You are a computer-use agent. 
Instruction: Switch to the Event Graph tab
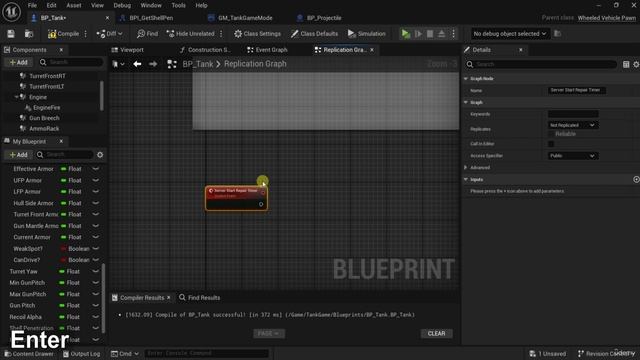point(271,50)
